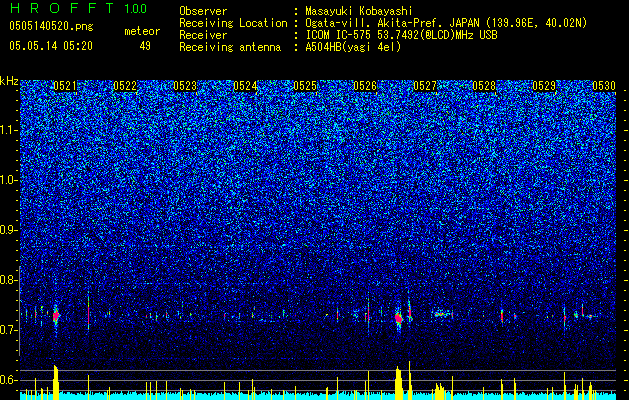Click the meteor count value 49
The image size is (629, 400).
[x=145, y=46]
